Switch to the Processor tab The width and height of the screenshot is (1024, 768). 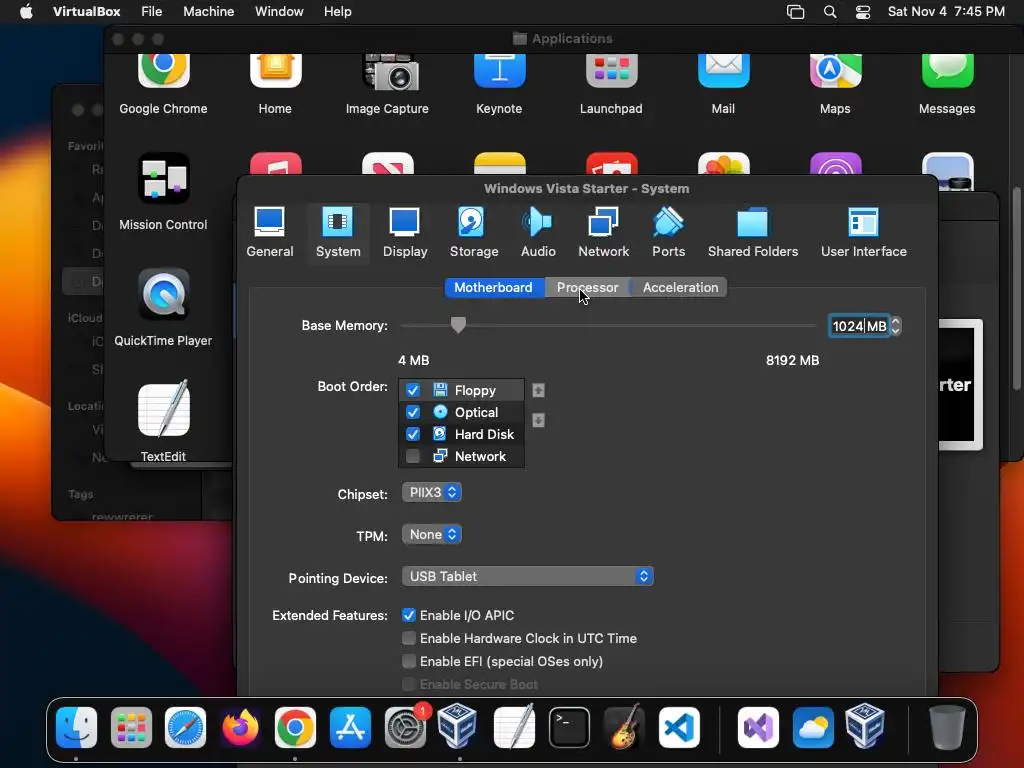point(587,287)
